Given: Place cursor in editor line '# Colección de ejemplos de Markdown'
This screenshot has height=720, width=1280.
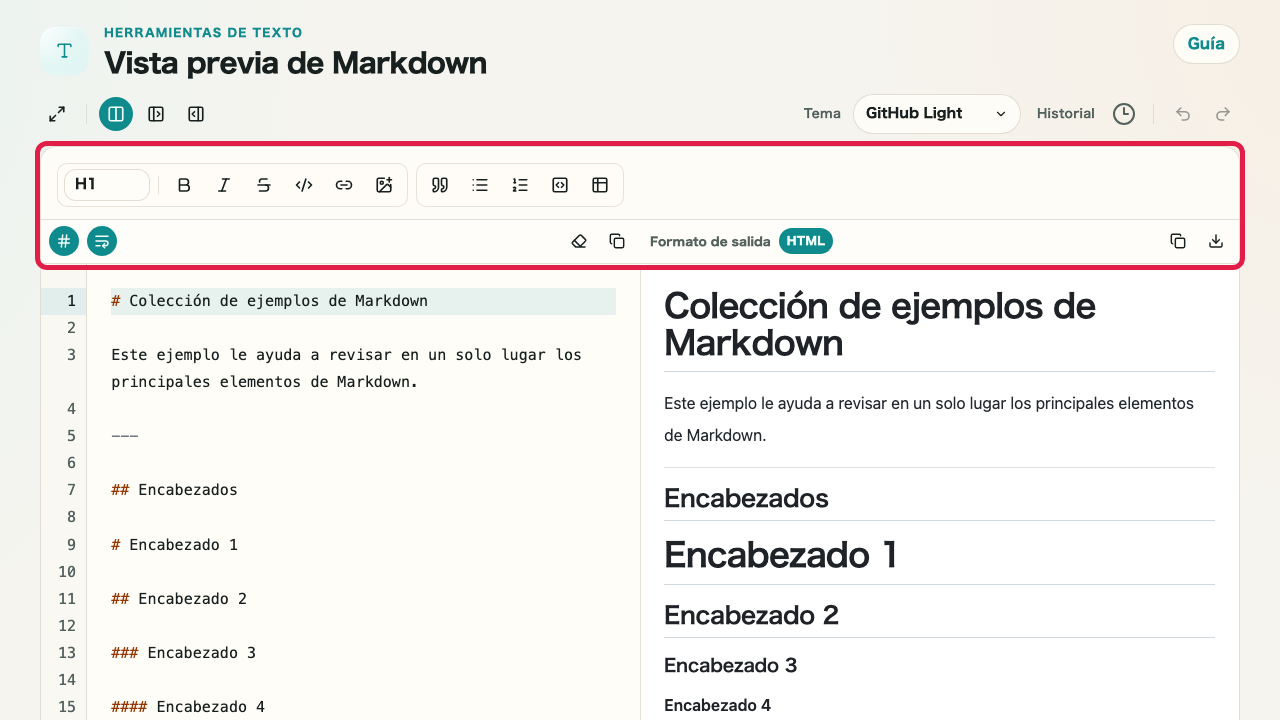Looking at the screenshot, I should [x=363, y=301].
